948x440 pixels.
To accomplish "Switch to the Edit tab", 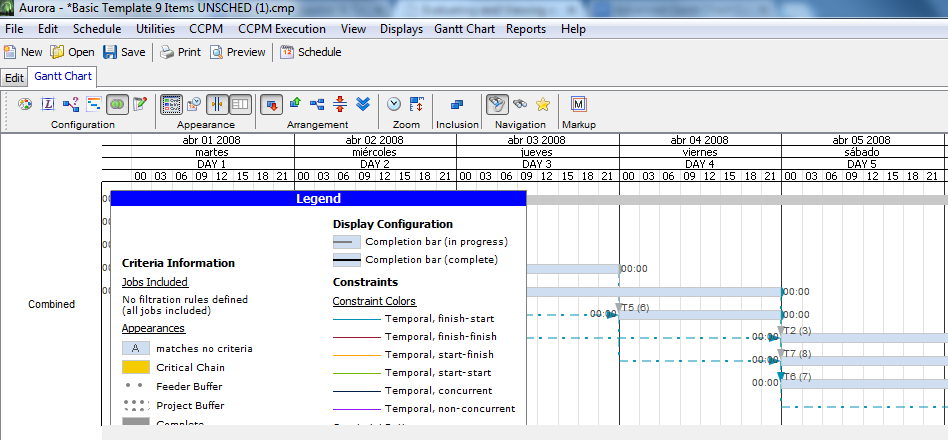I will [x=14, y=77].
